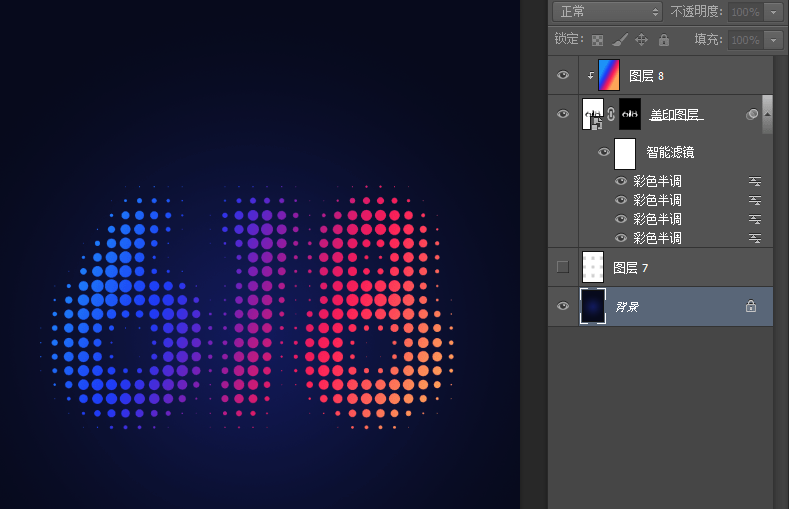Screen dimensions: 789x509
Task: Click the 不透明度 100% value field
Action: click(745, 12)
